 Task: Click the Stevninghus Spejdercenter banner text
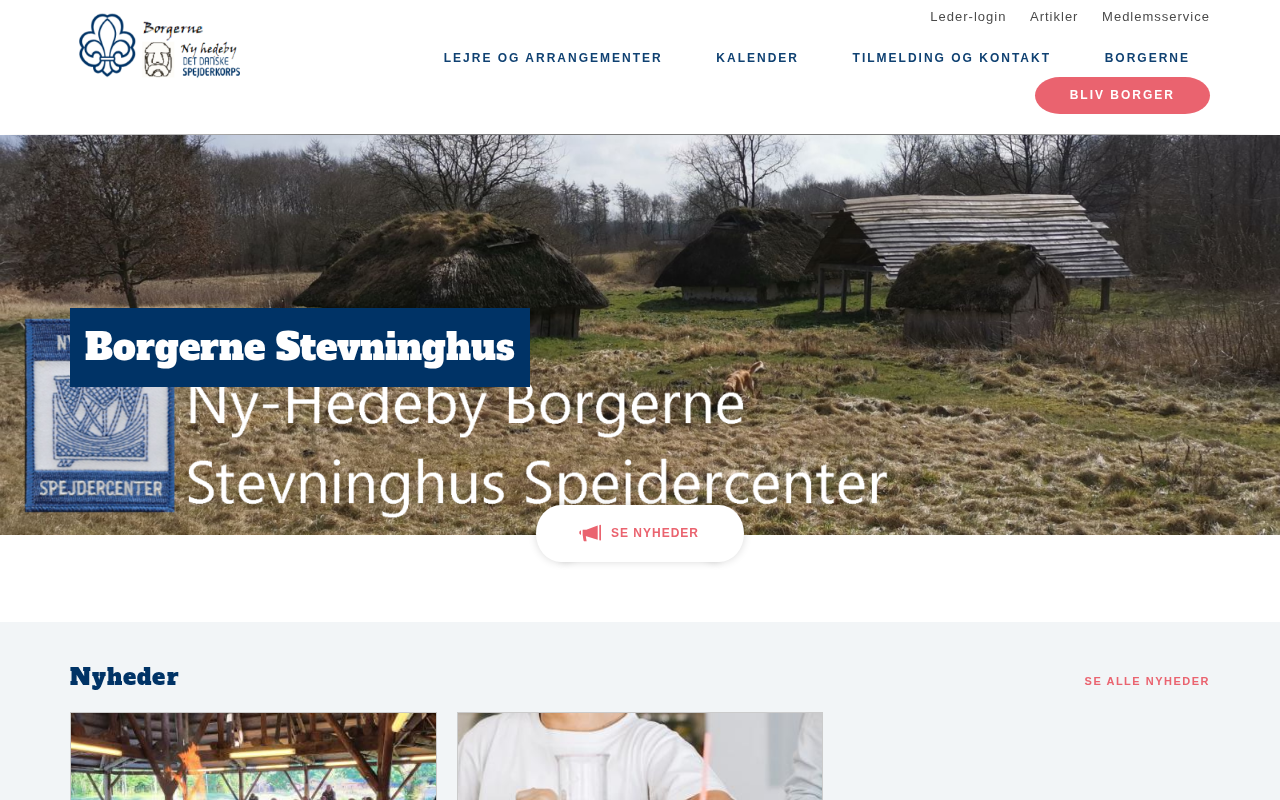point(537,483)
